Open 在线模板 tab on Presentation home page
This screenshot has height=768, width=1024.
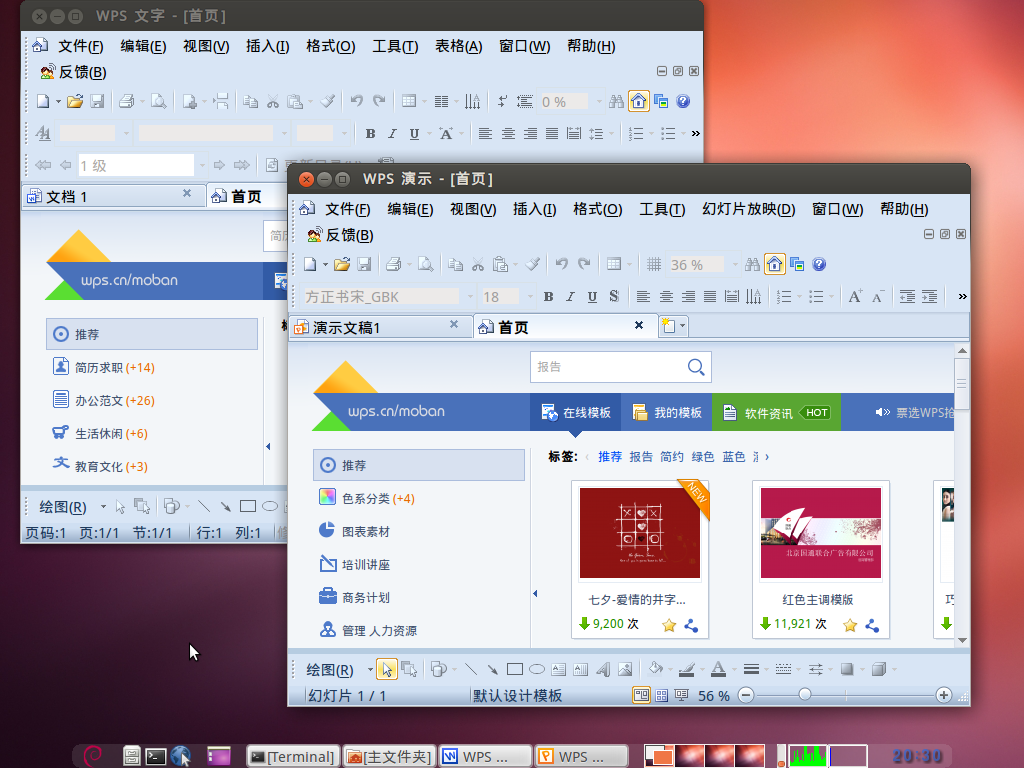[x=575, y=412]
